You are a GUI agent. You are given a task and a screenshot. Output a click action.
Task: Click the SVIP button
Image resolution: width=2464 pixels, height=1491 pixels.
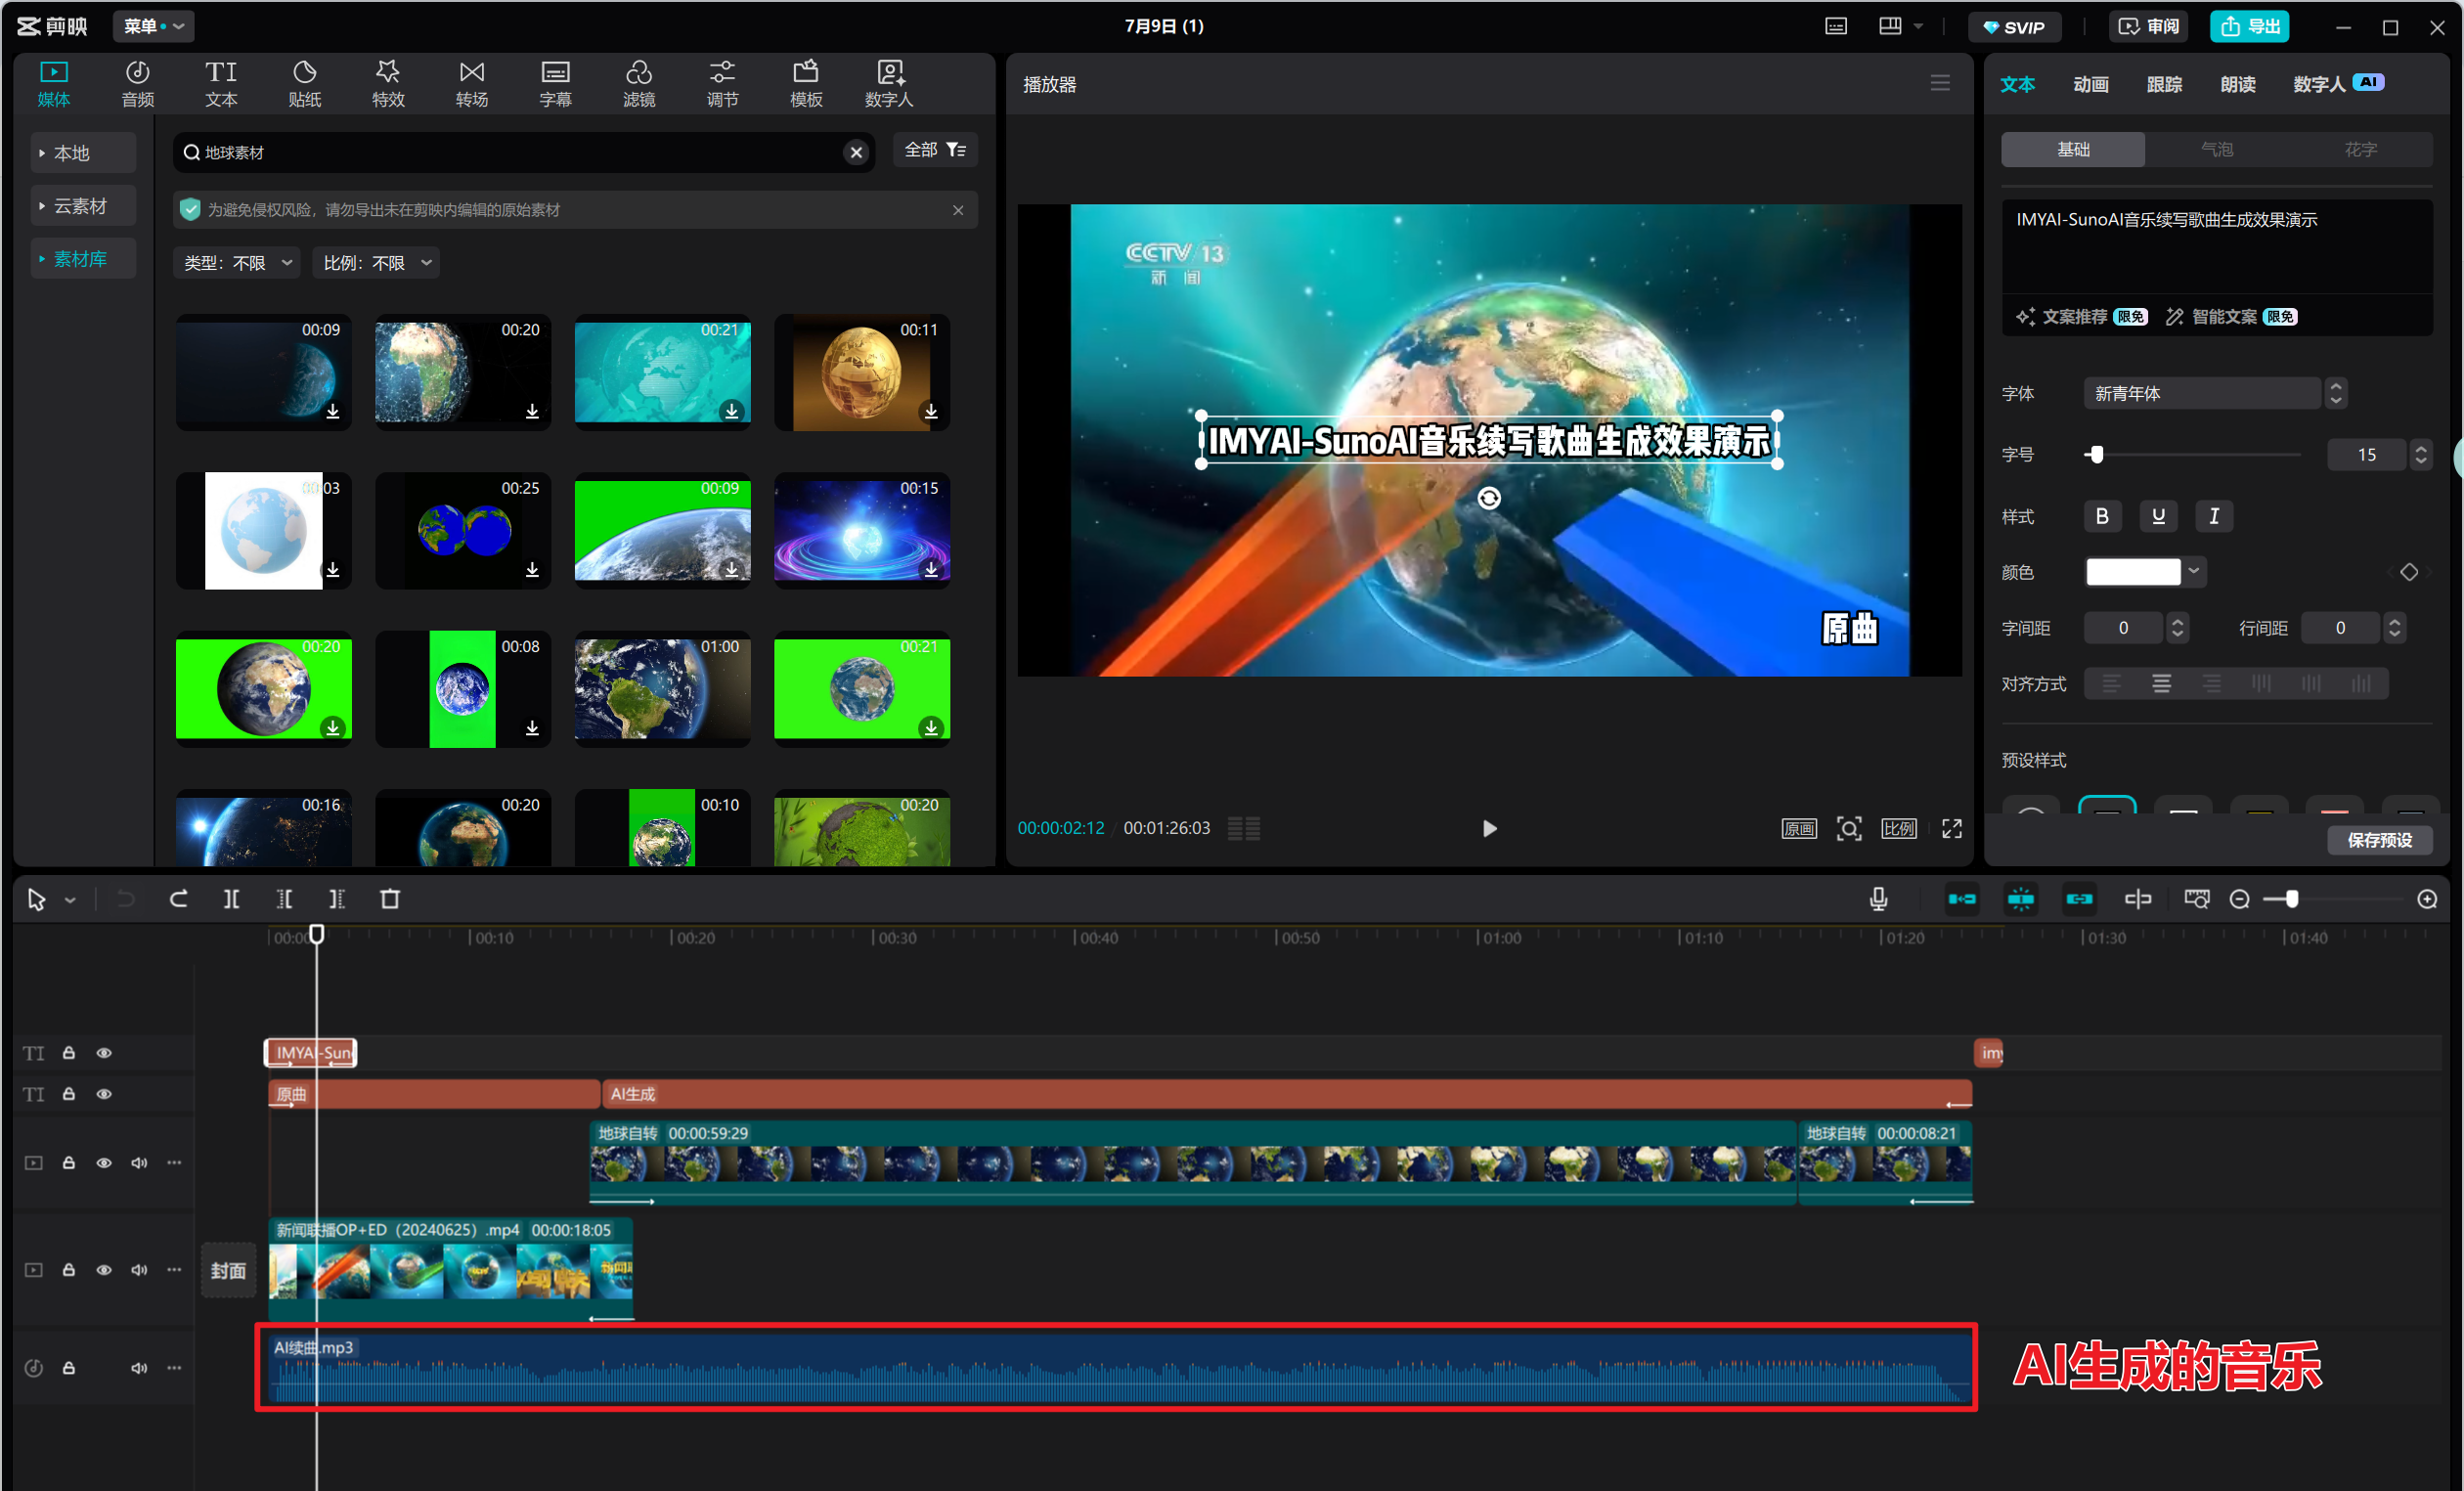point(2014,26)
